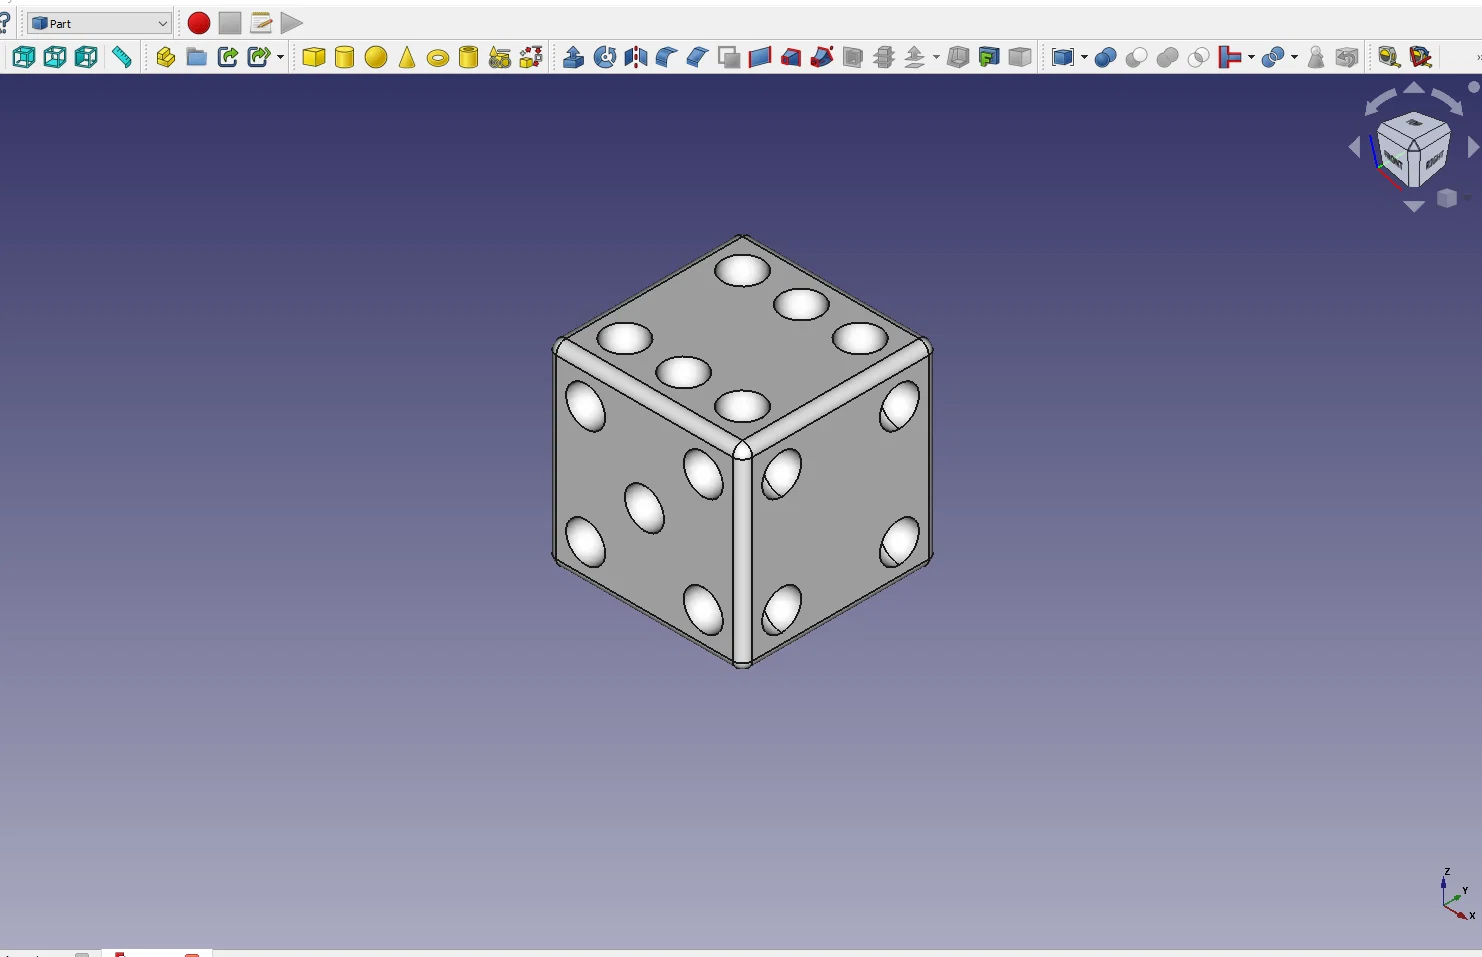The width and height of the screenshot is (1482, 957).
Task: Select the Loft tool
Action: pyautogui.click(x=791, y=57)
